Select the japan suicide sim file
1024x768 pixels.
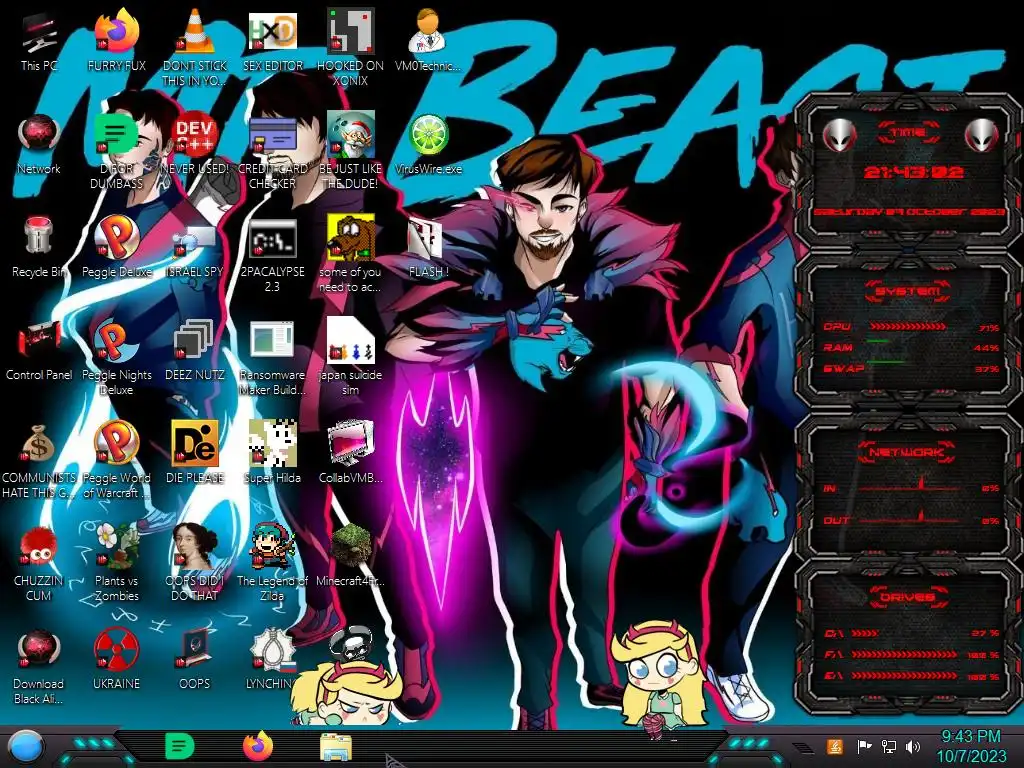coord(351,358)
